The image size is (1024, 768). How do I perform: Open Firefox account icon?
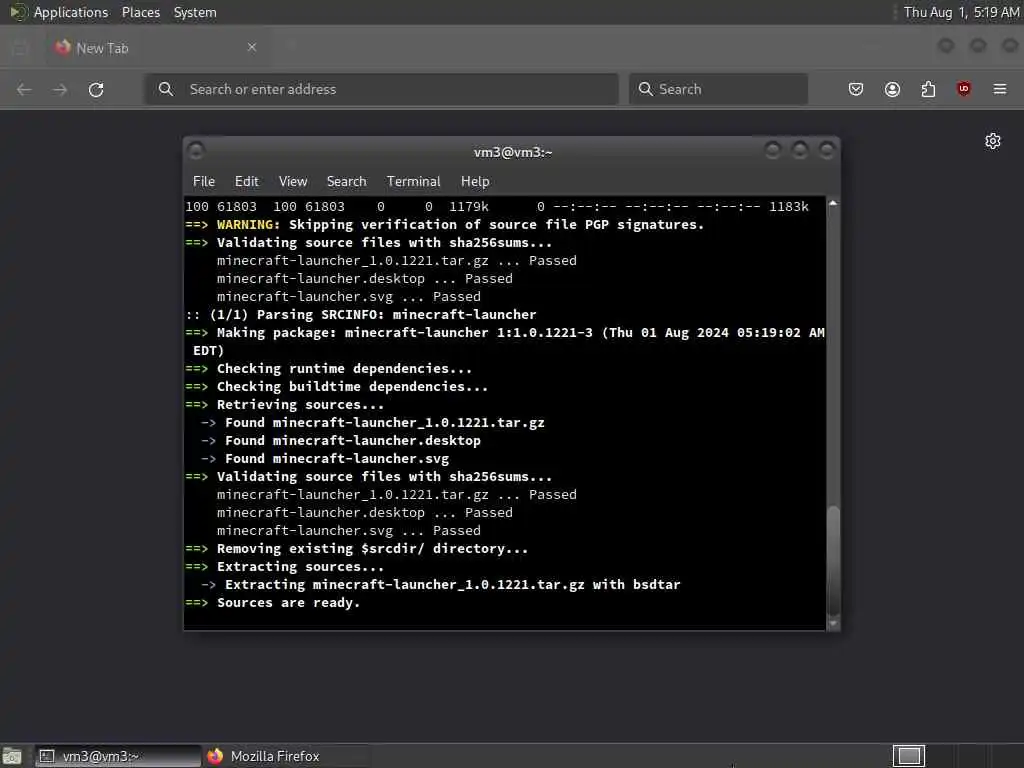[x=892, y=89]
